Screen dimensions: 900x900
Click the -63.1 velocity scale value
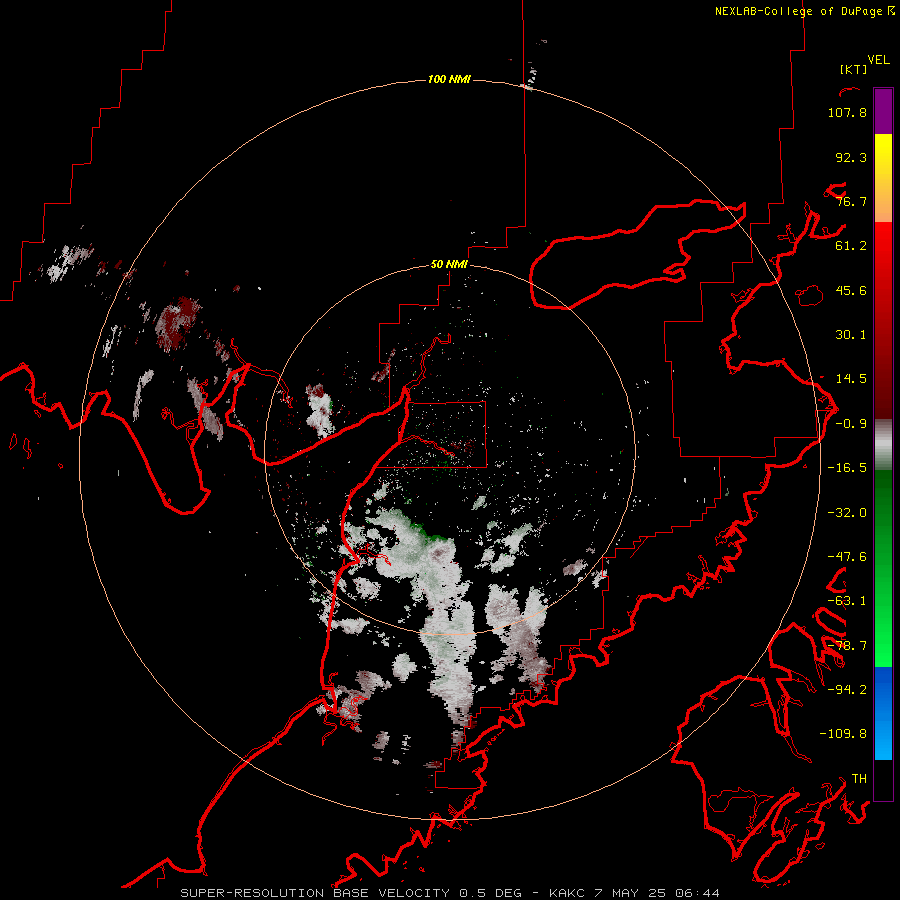click(847, 601)
